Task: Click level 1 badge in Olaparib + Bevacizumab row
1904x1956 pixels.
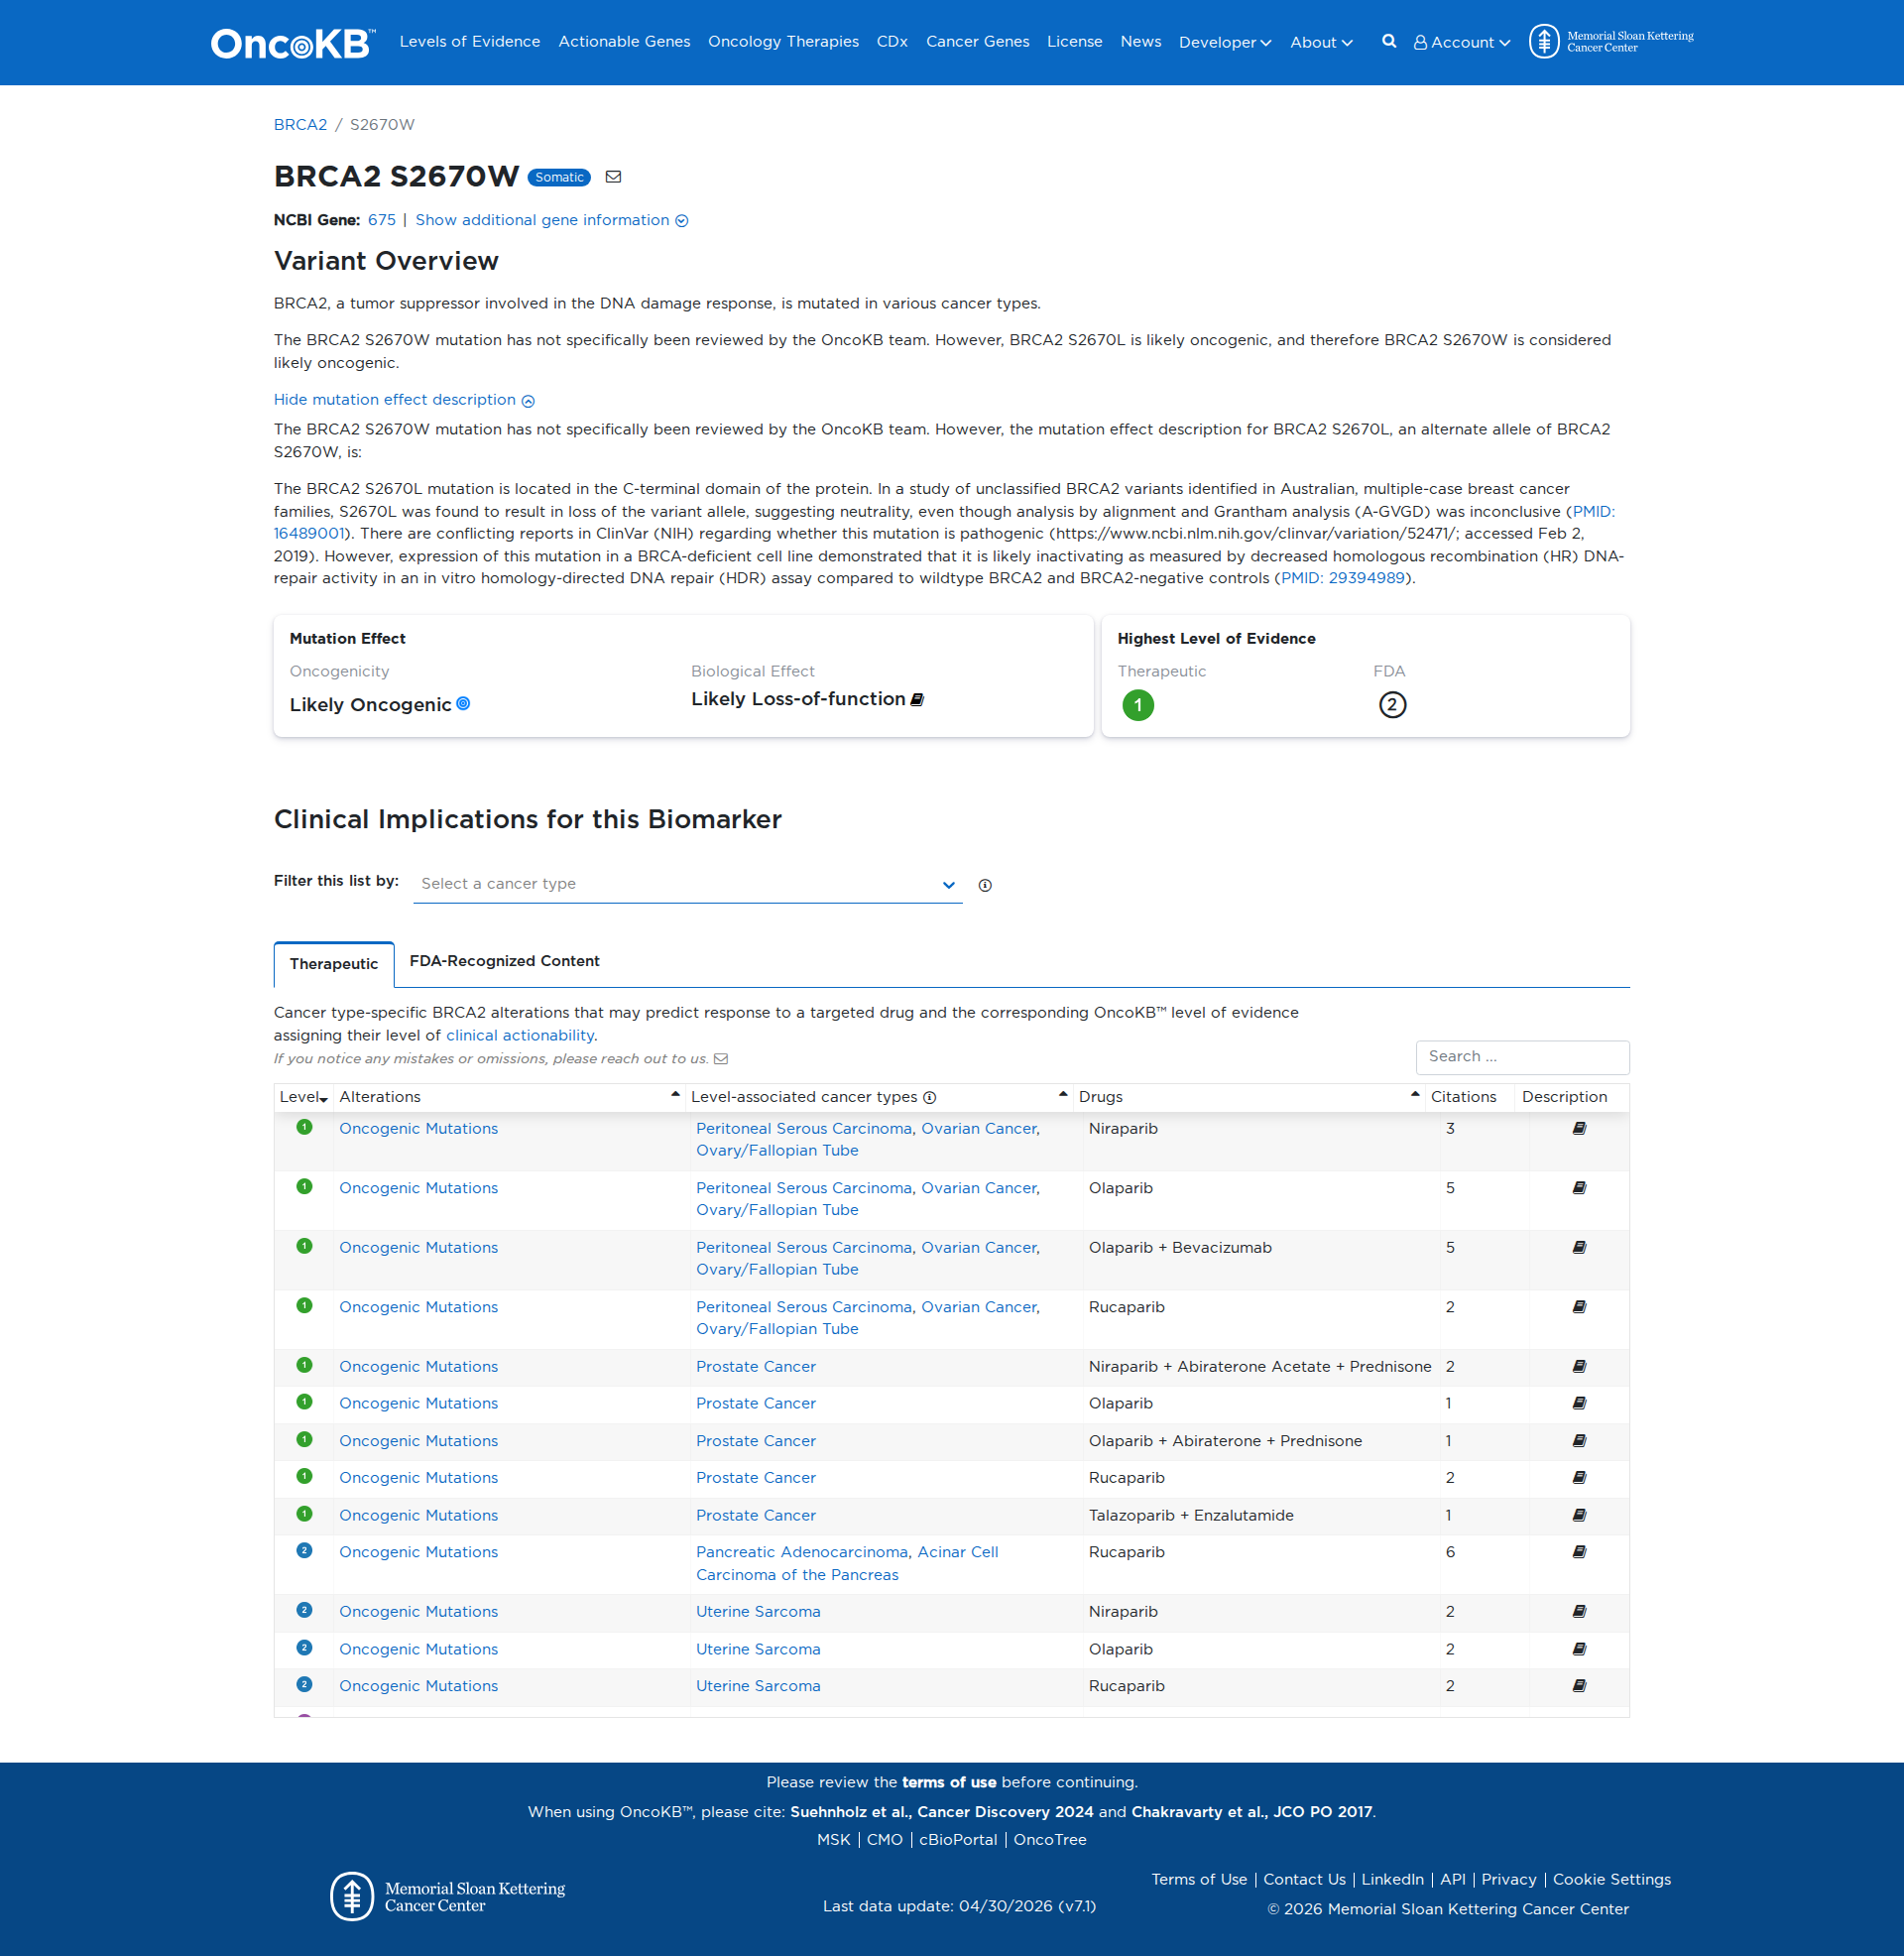Action: [x=305, y=1246]
